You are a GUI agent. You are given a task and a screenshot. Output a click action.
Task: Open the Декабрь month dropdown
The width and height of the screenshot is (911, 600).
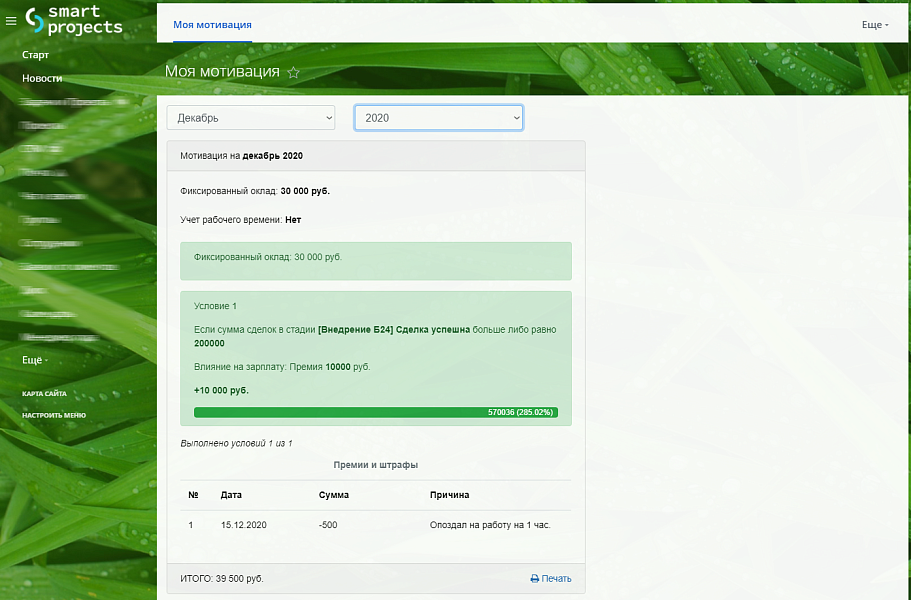[251, 118]
